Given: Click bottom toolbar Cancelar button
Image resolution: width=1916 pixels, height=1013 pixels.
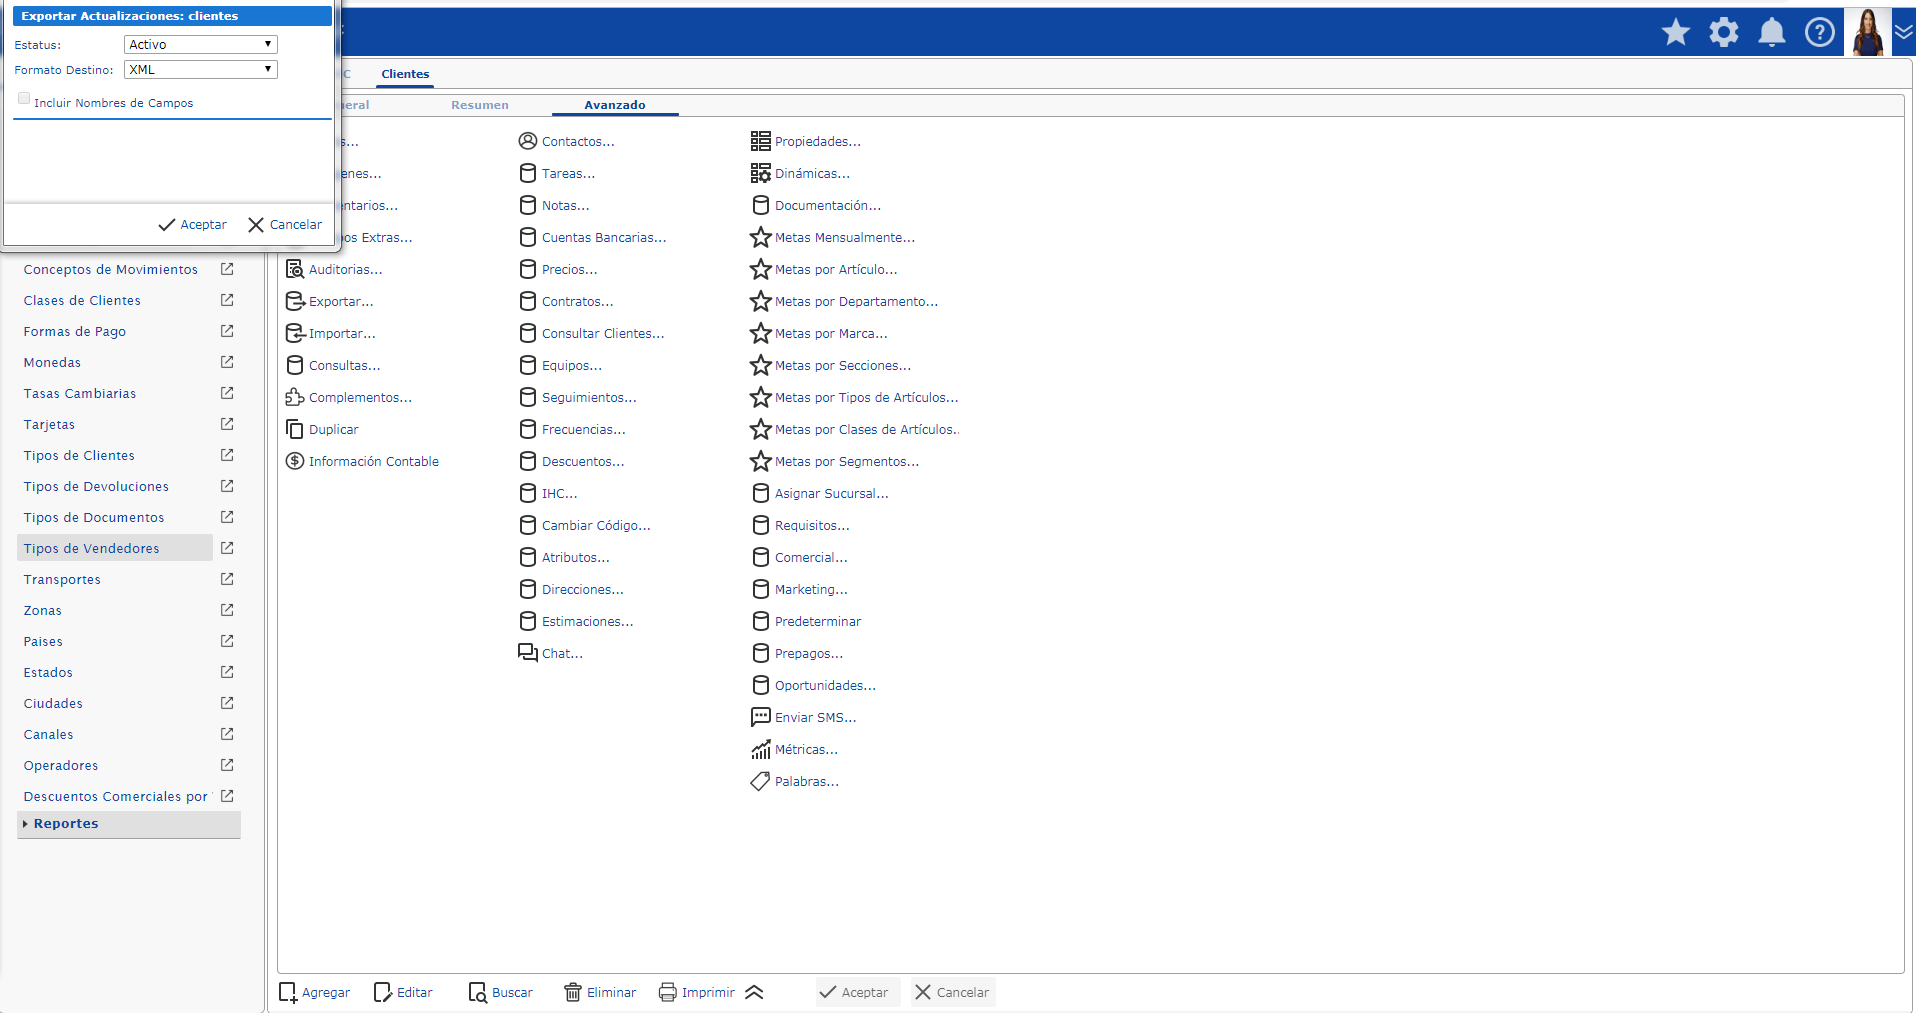Looking at the screenshot, I should (x=952, y=992).
